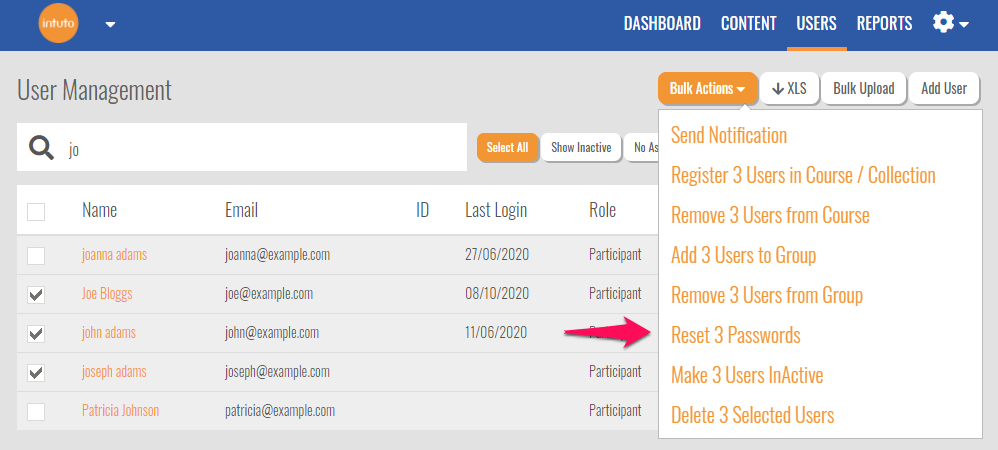
Task: Expand the dropdown arrow beside Intuto logo
Action: click(110, 25)
